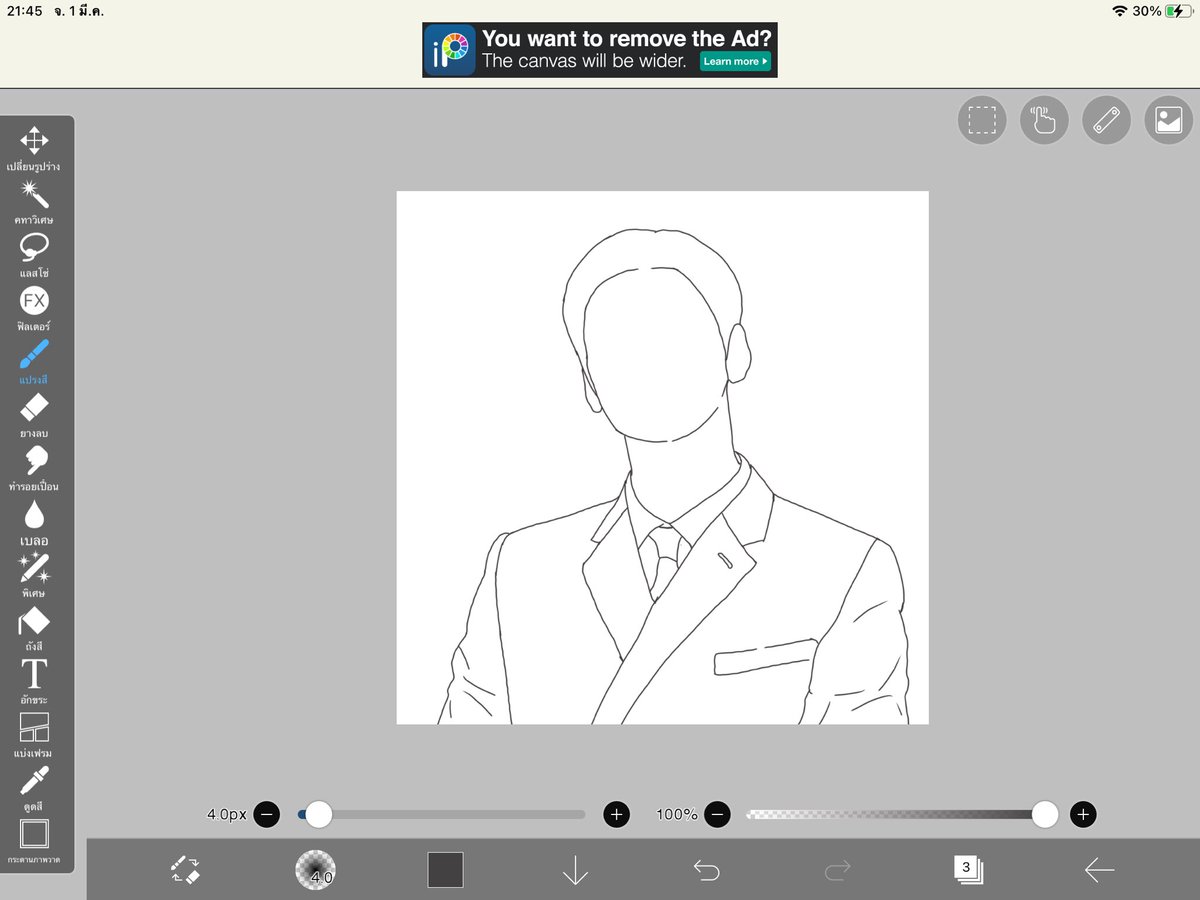
Task: Undo the last stroke
Action: [x=706, y=870]
